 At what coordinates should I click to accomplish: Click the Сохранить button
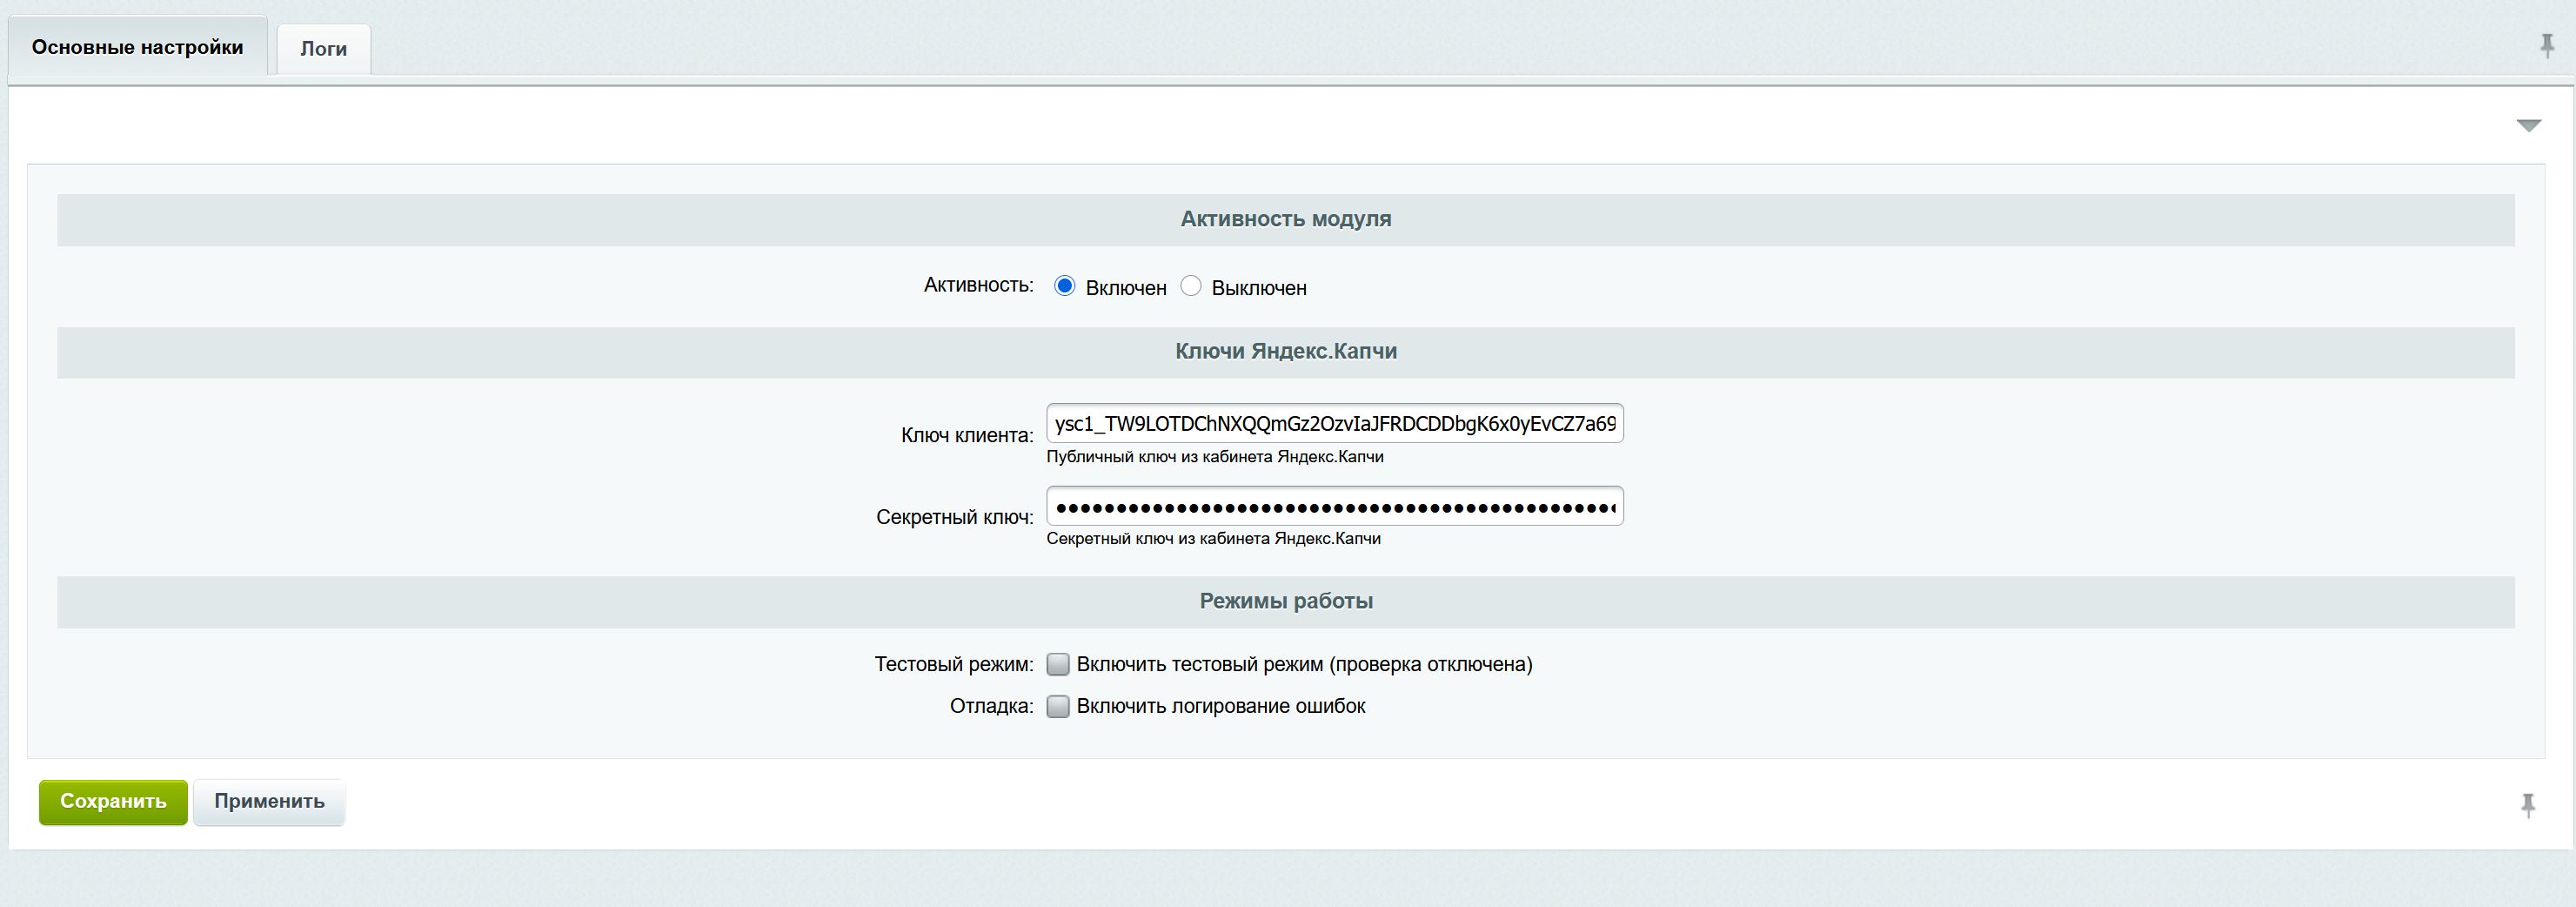(113, 802)
